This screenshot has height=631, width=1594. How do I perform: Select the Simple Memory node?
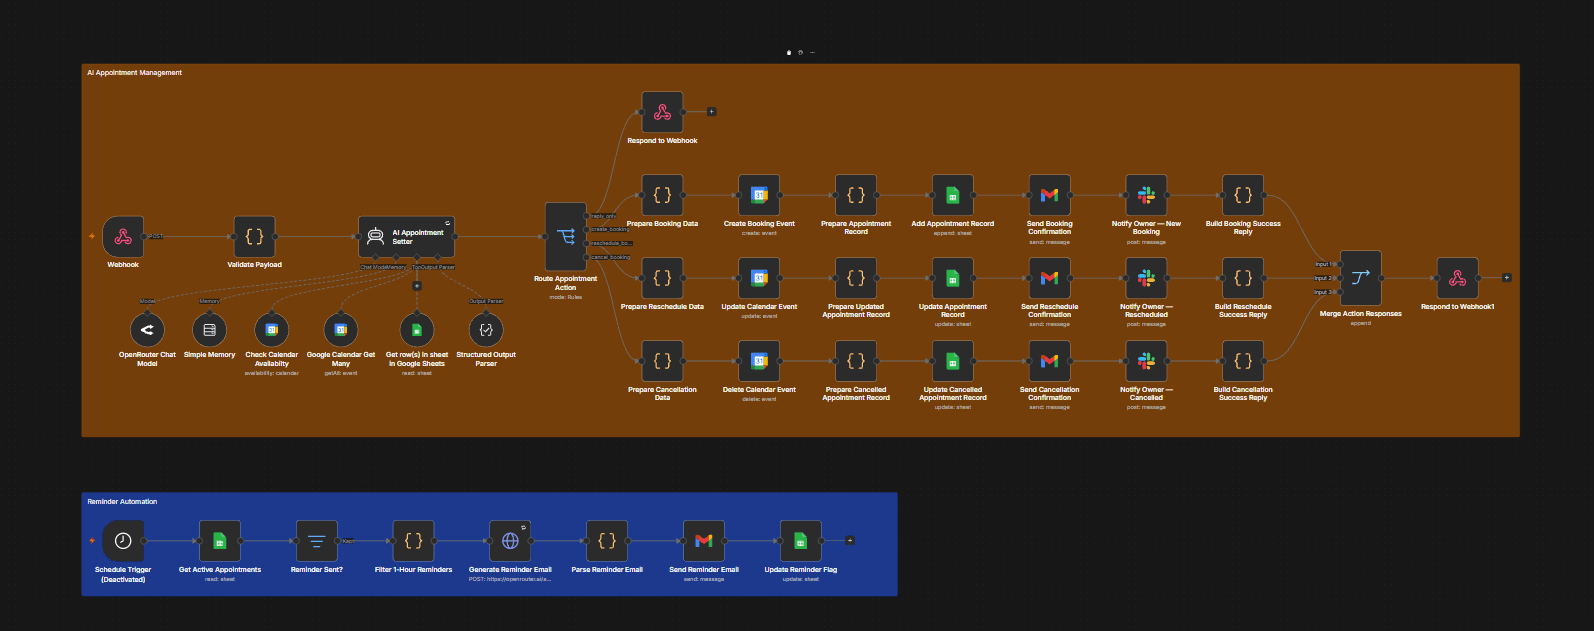click(209, 330)
